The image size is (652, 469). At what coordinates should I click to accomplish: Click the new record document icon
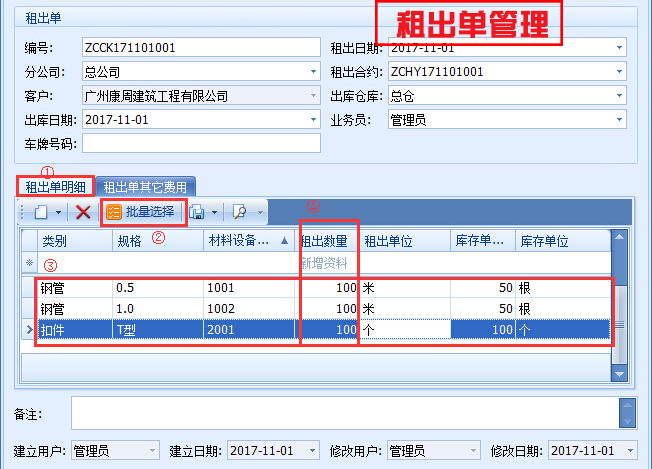point(41,212)
